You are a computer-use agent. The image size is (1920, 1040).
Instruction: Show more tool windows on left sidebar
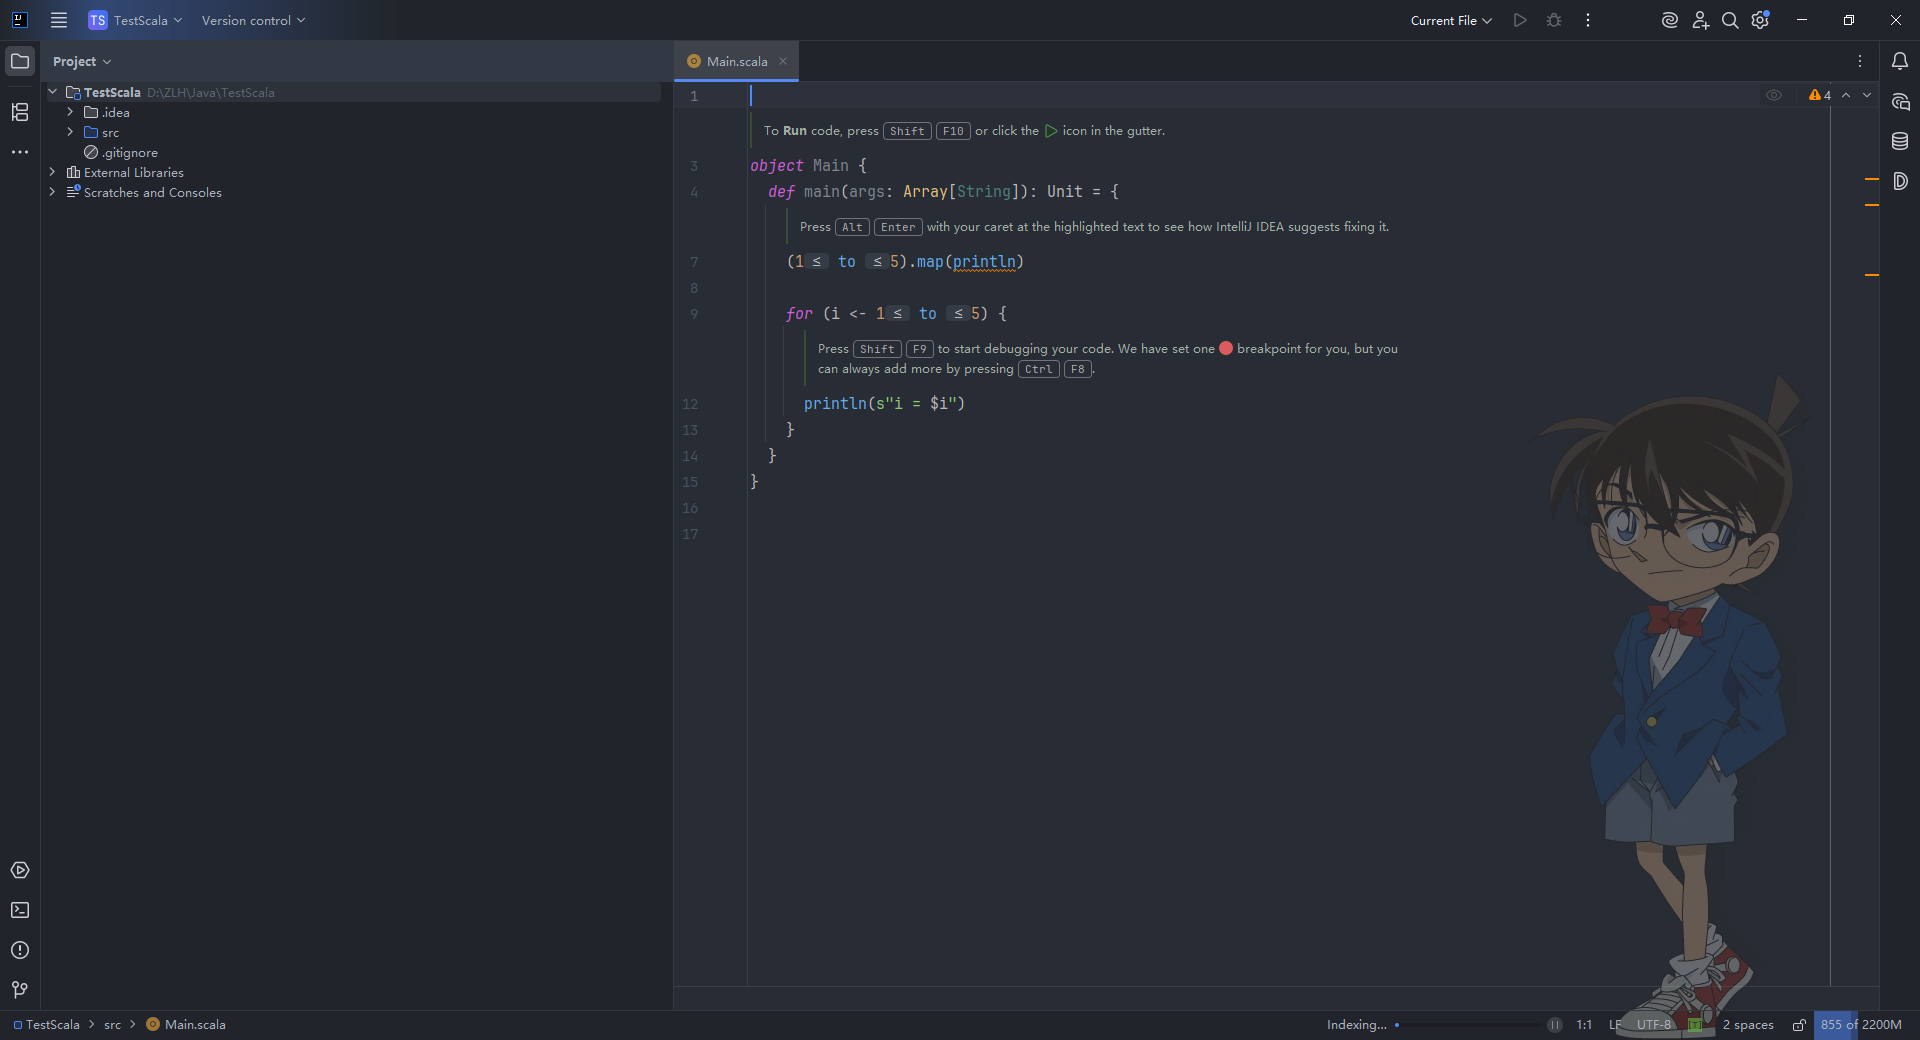click(x=20, y=152)
